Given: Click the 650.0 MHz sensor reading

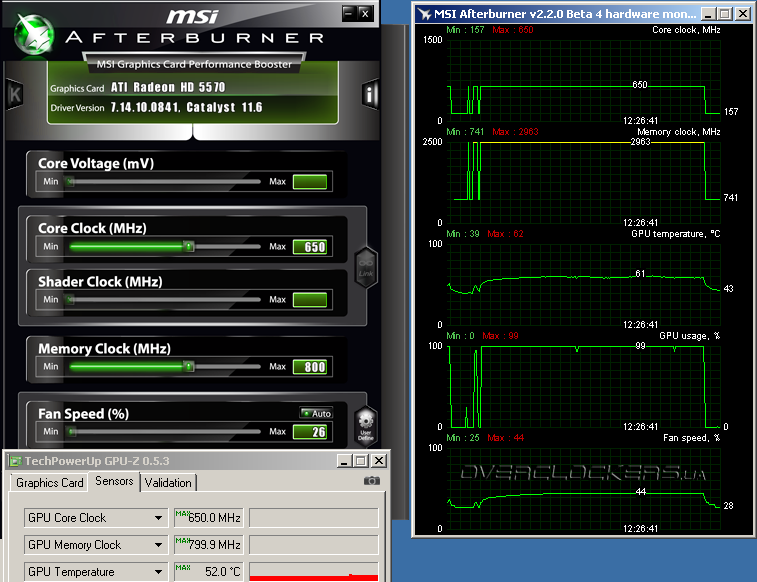Looking at the screenshot, I should tap(209, 518).
